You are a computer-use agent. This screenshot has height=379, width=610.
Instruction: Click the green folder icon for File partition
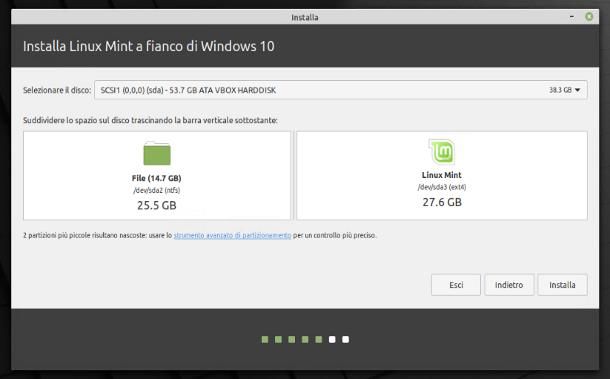tap(157, 153)
